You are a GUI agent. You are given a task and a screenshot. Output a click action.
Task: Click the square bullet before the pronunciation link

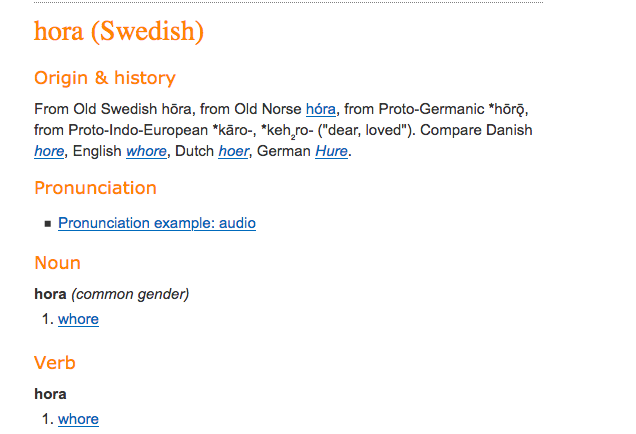click(x=47, y=224)
